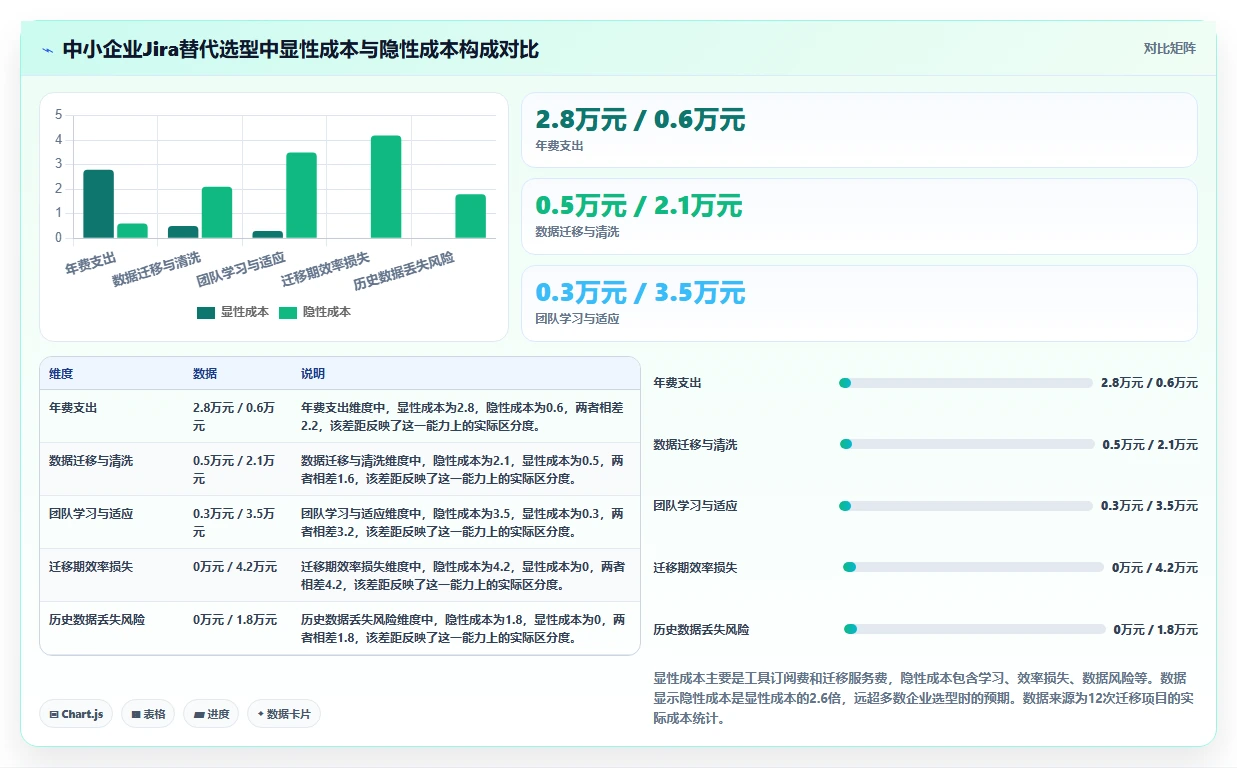Screen dimensions: 1237x768
Task: Click the 数据迁移与清洗 progress bar
Action: click(x=967, y=445)
